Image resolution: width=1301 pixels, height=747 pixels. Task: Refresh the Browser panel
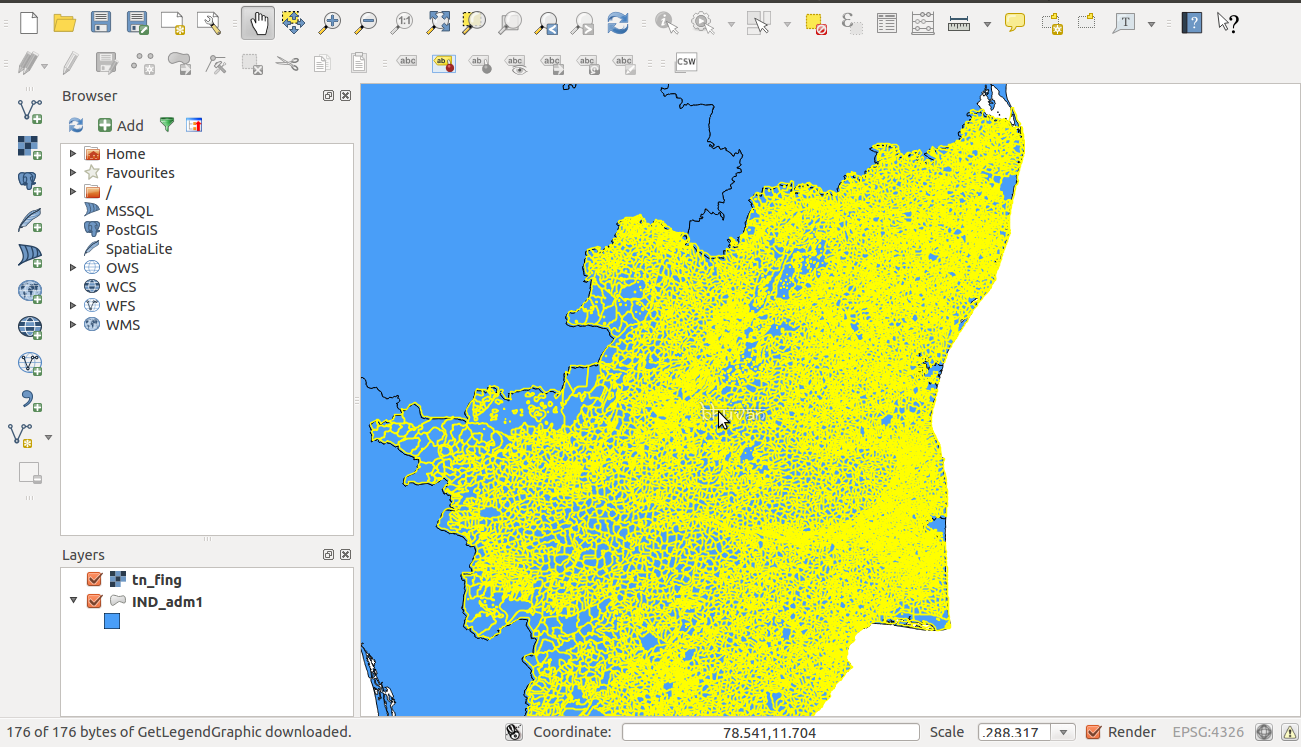tap(76, 125)
